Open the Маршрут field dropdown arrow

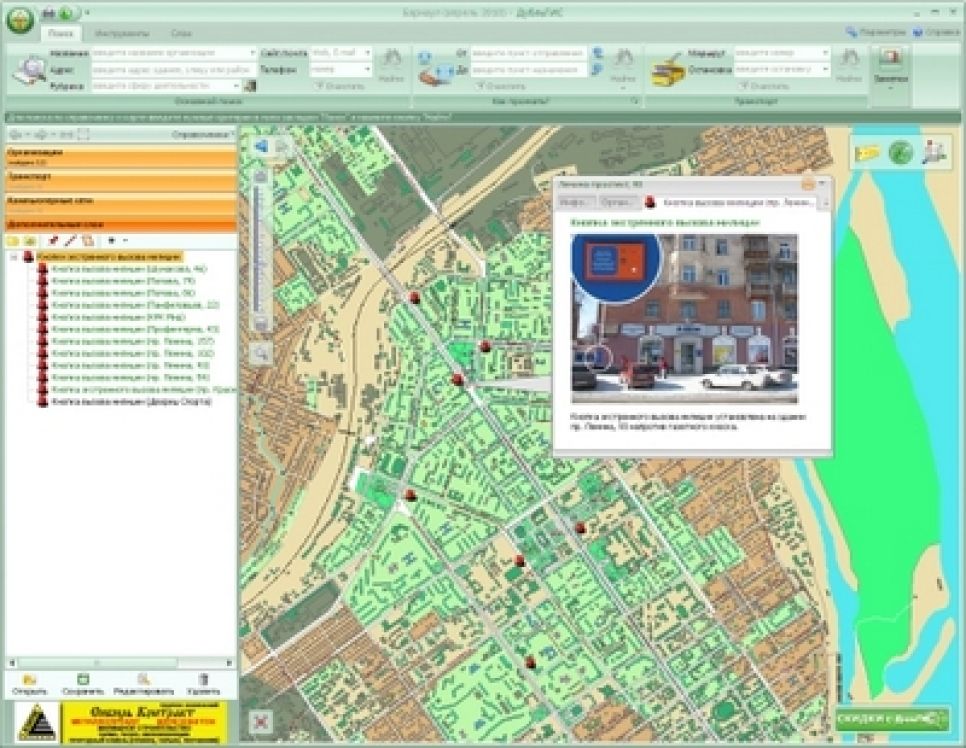click(x=825, y=52)
